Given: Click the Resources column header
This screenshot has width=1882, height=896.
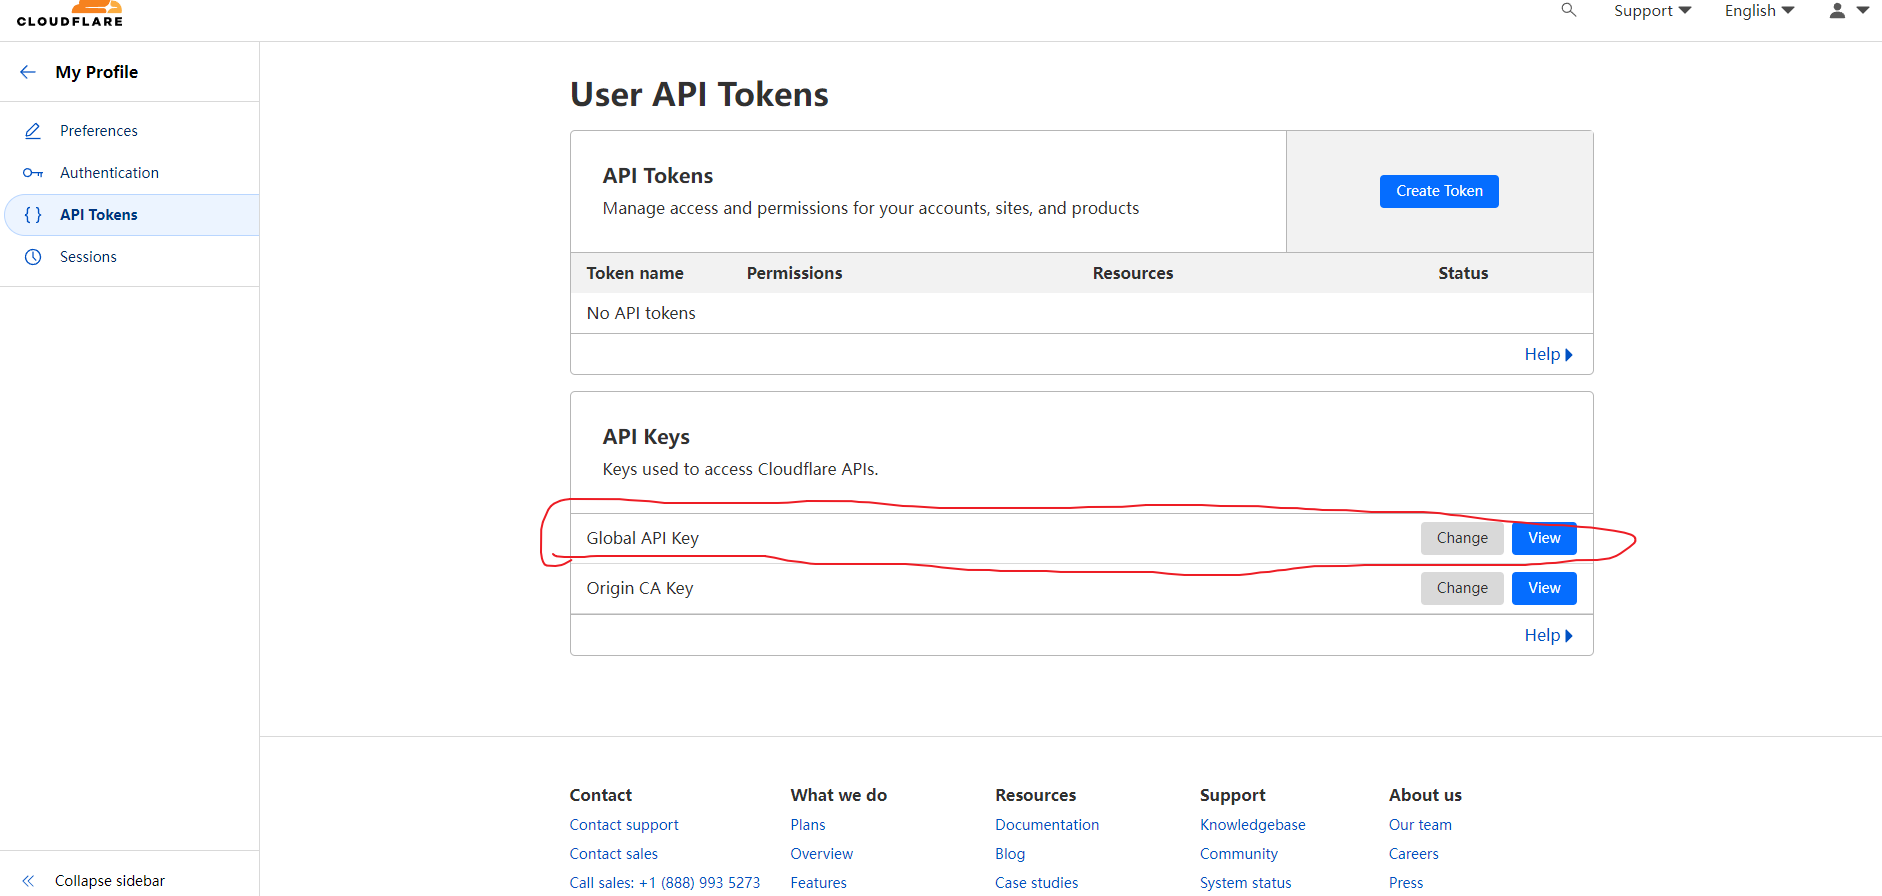Looking at the screenshot, I should (x=1133, y=273).
